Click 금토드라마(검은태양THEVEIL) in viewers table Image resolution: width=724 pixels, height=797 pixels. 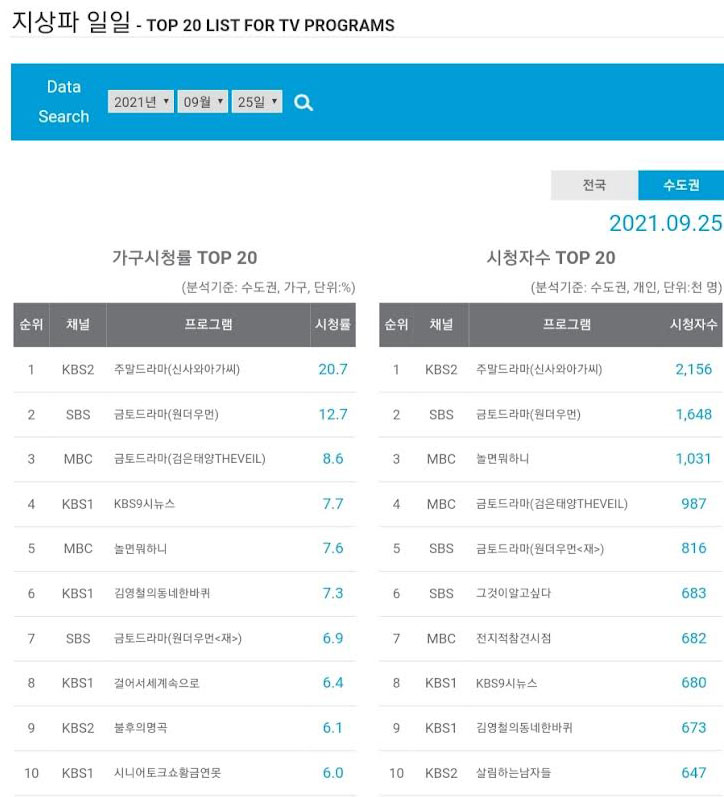(552, 504)
